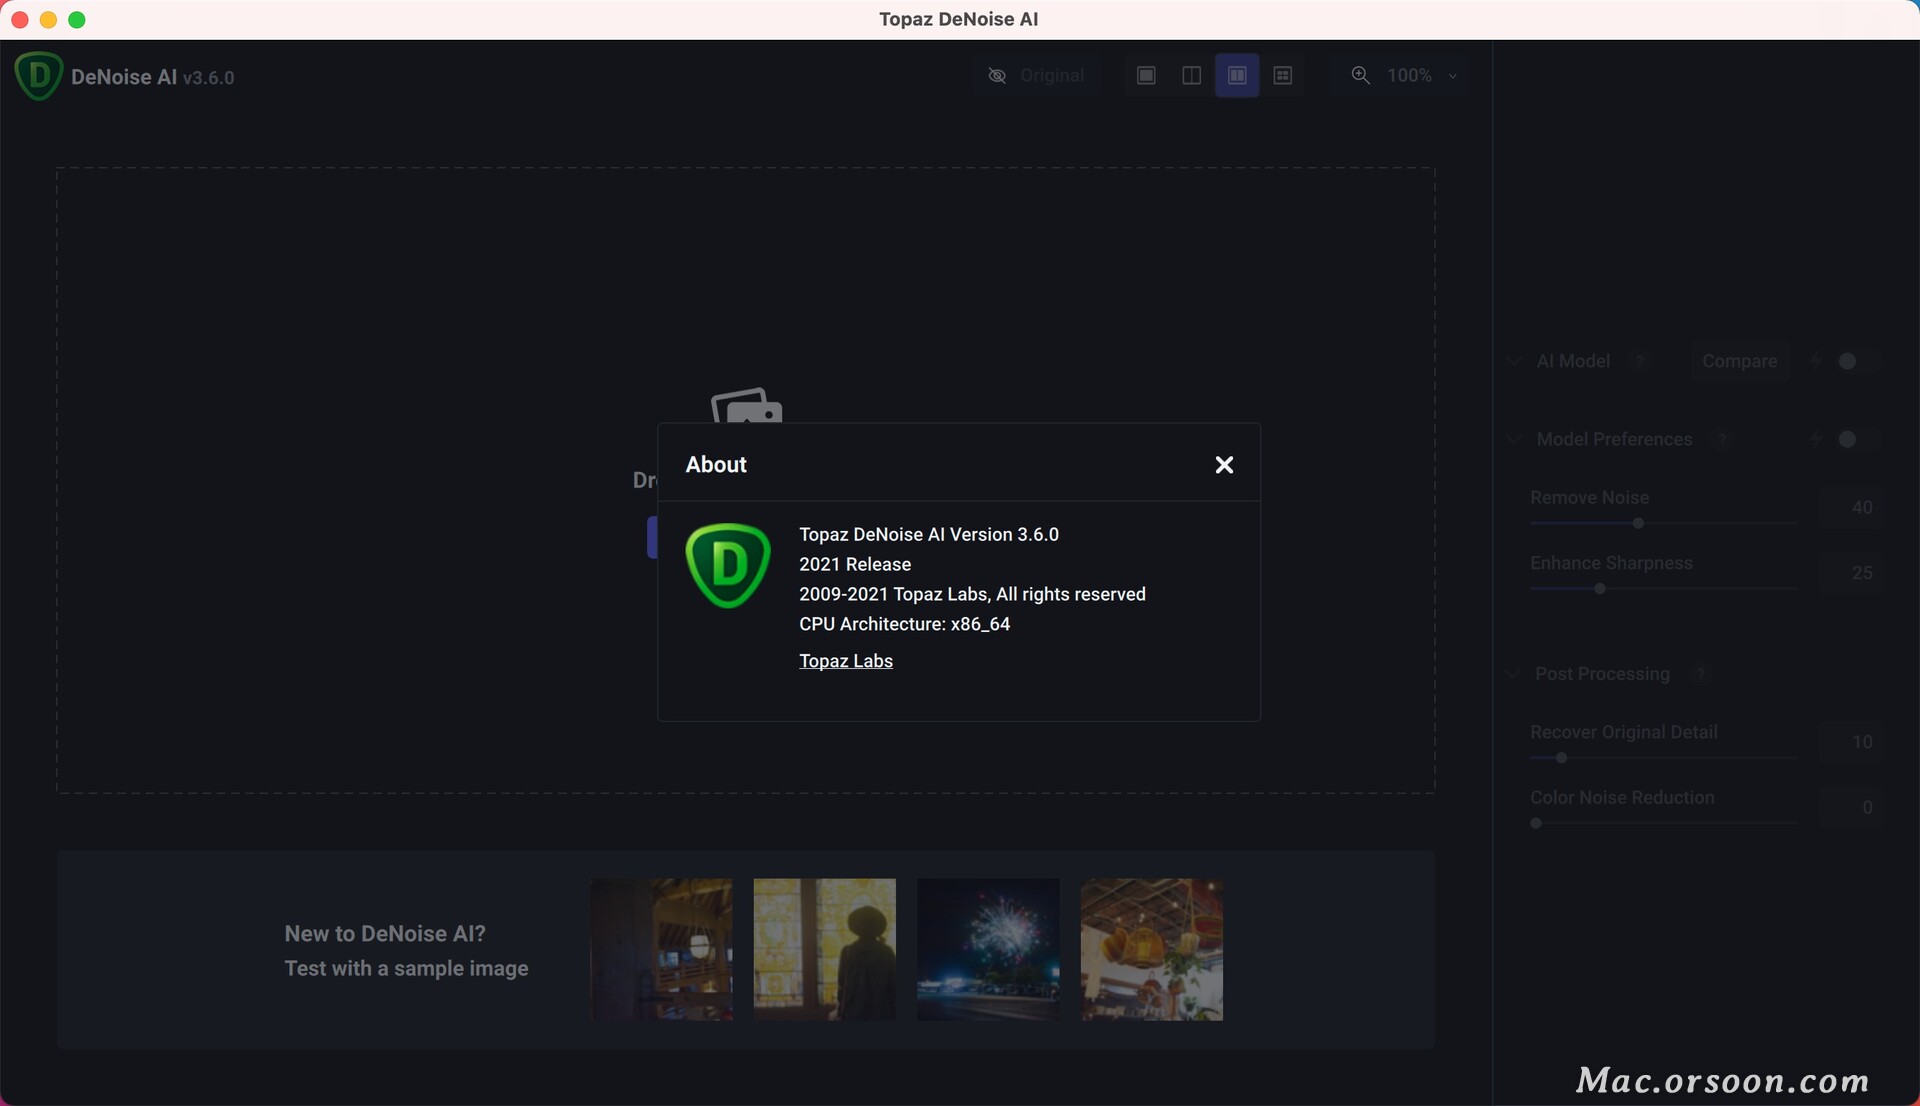This screenshot has height=1106, width=1920.
Task: Switch to split view layout
Action: click(1191, 76)
